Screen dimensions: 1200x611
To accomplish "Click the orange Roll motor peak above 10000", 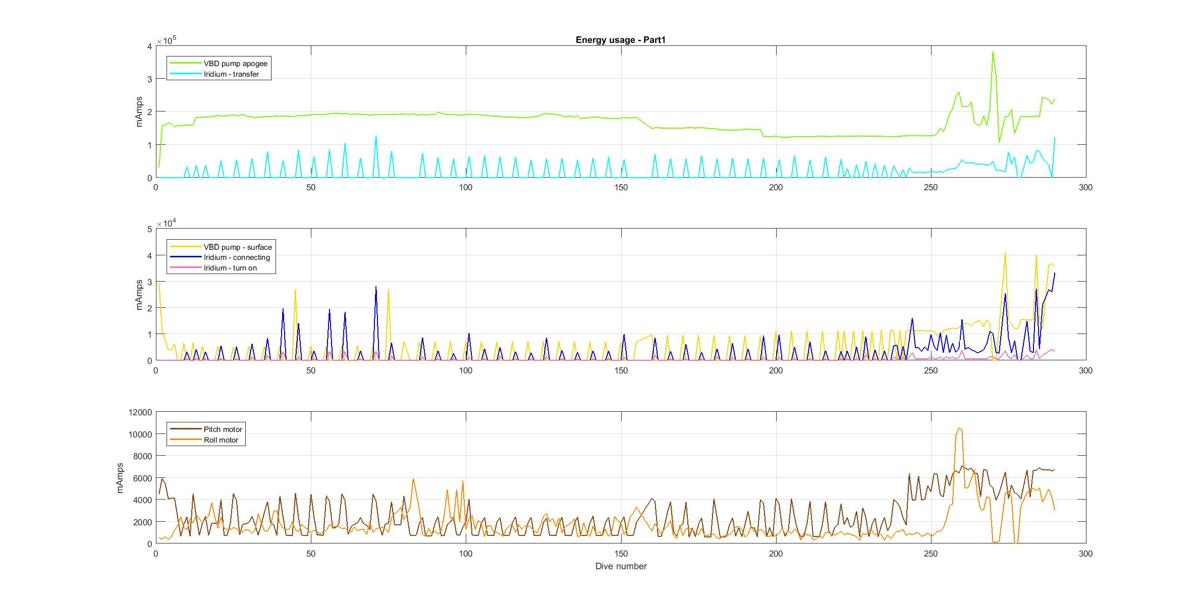I will click(960, 429).
